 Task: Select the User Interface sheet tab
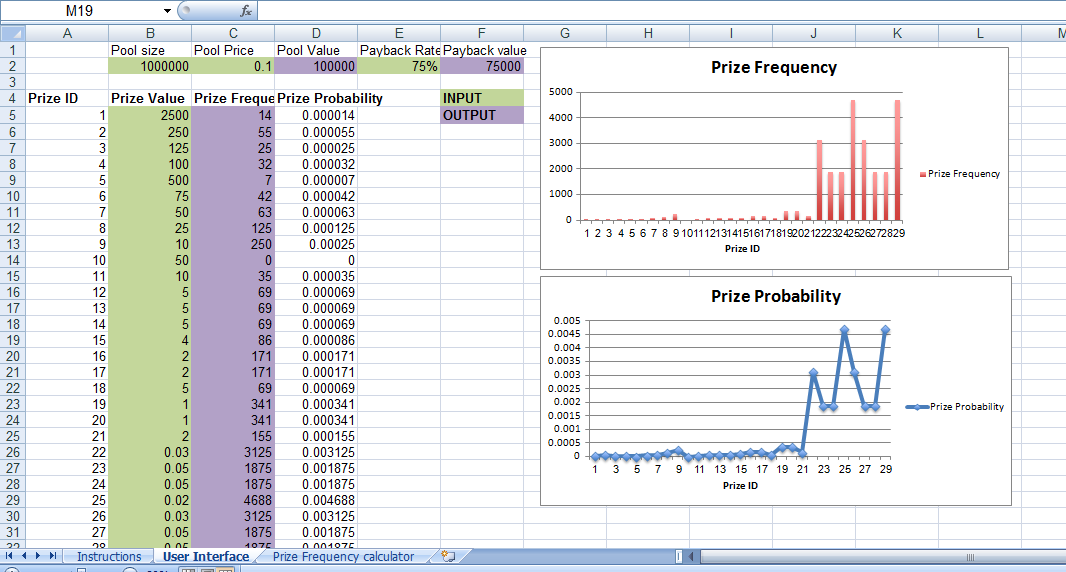pos(206,556)
